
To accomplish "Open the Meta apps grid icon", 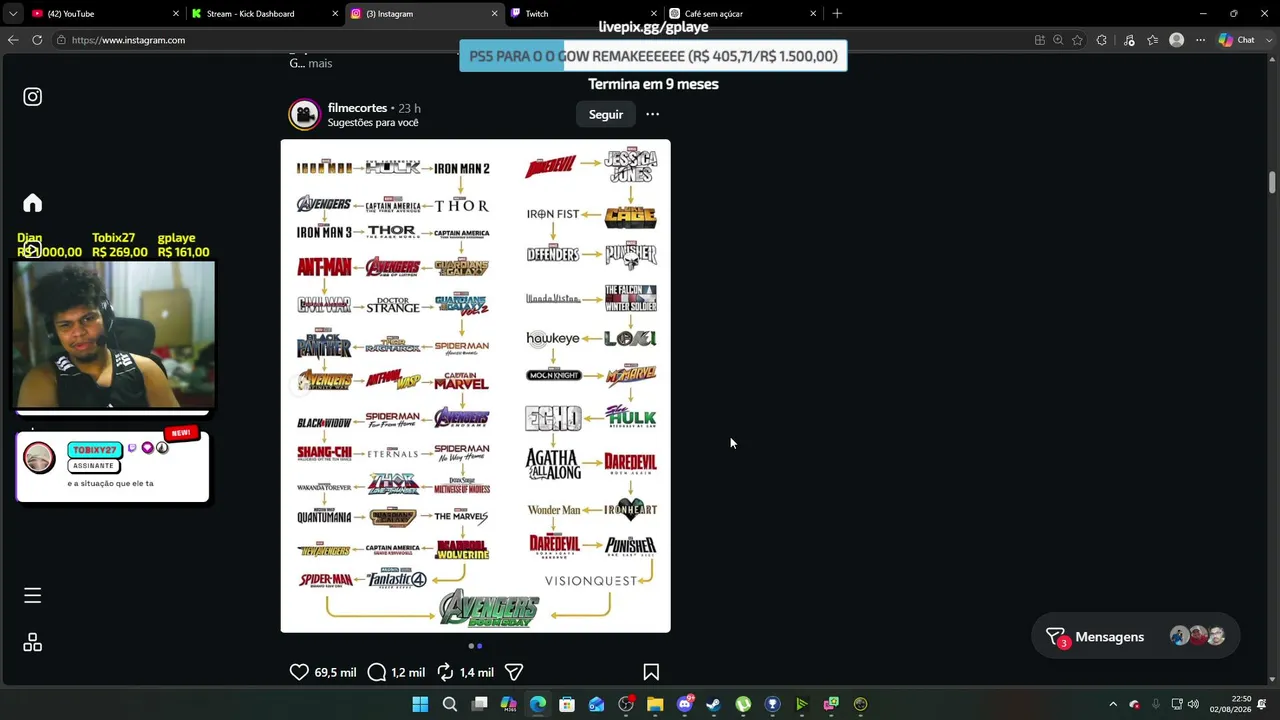I will click(33, 642).
